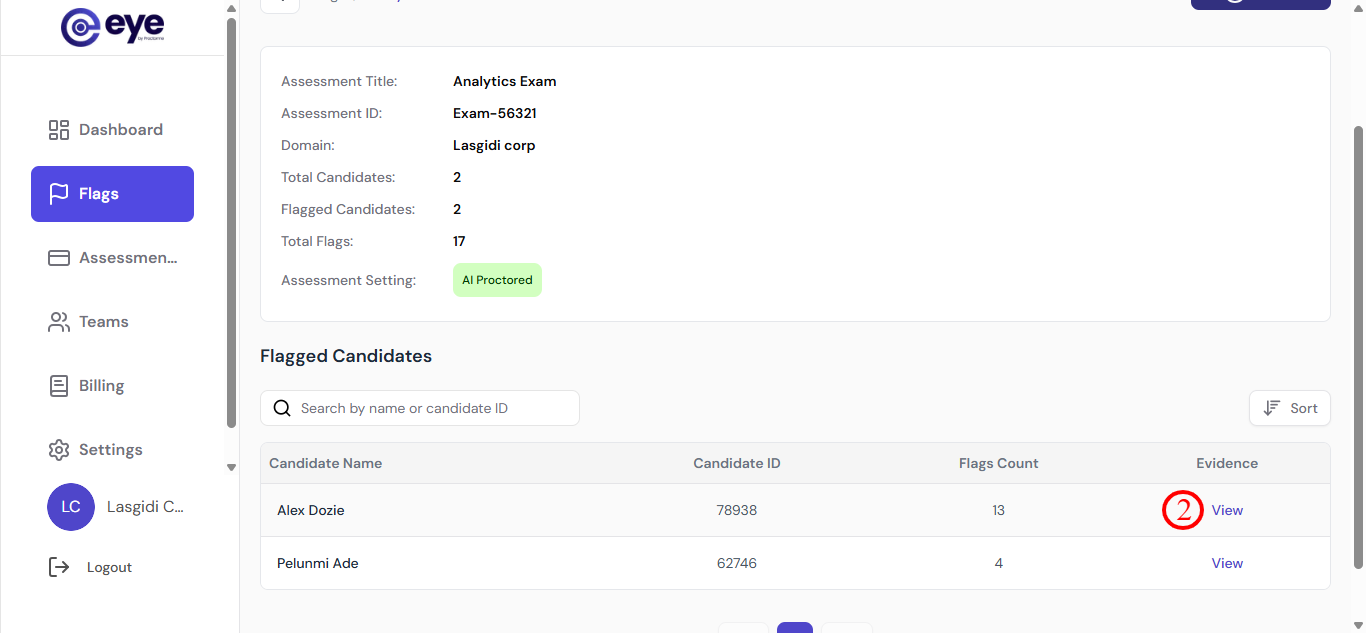Click the Candidate Name column header
1366x633 pixels.
[326, 463]
